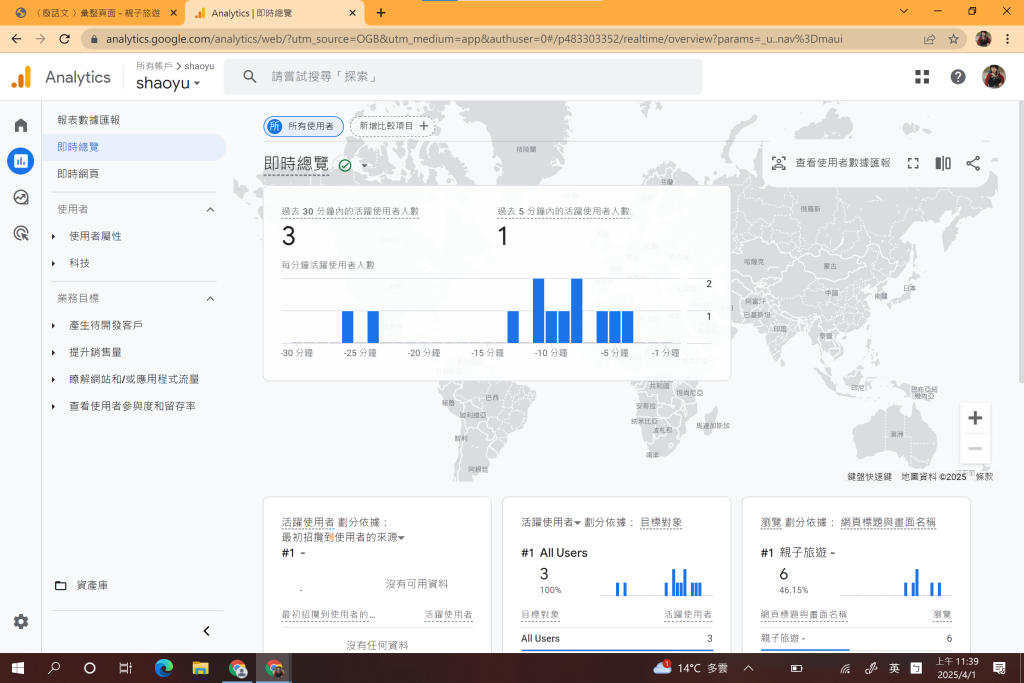Open dropdown arrow next to 即時總覽 title

pos(365,166)
